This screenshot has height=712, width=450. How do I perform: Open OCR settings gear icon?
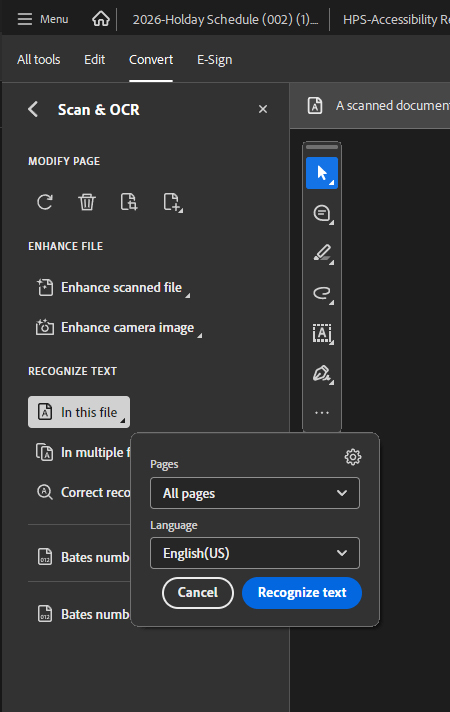click(x=353, y=457)
